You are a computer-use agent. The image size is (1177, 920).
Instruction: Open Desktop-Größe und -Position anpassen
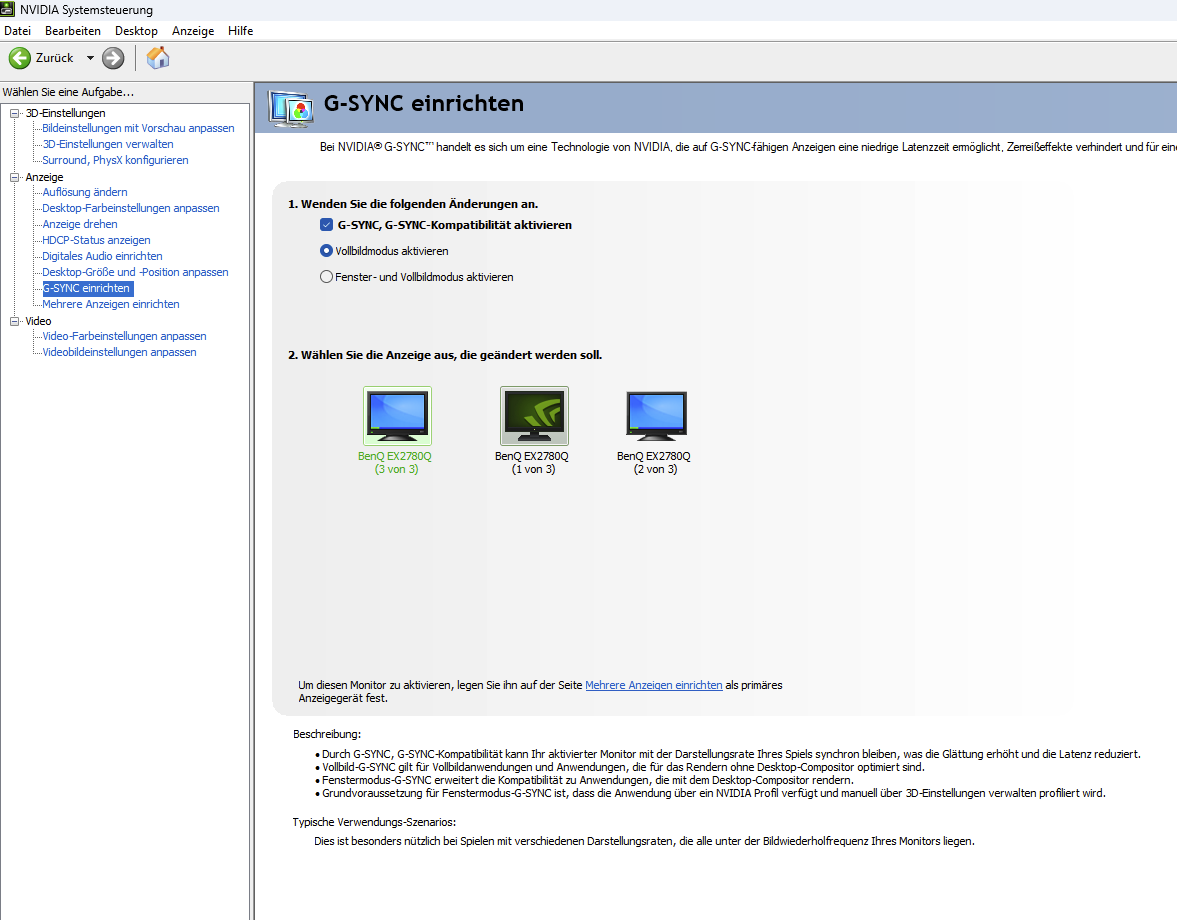[135, 272]
